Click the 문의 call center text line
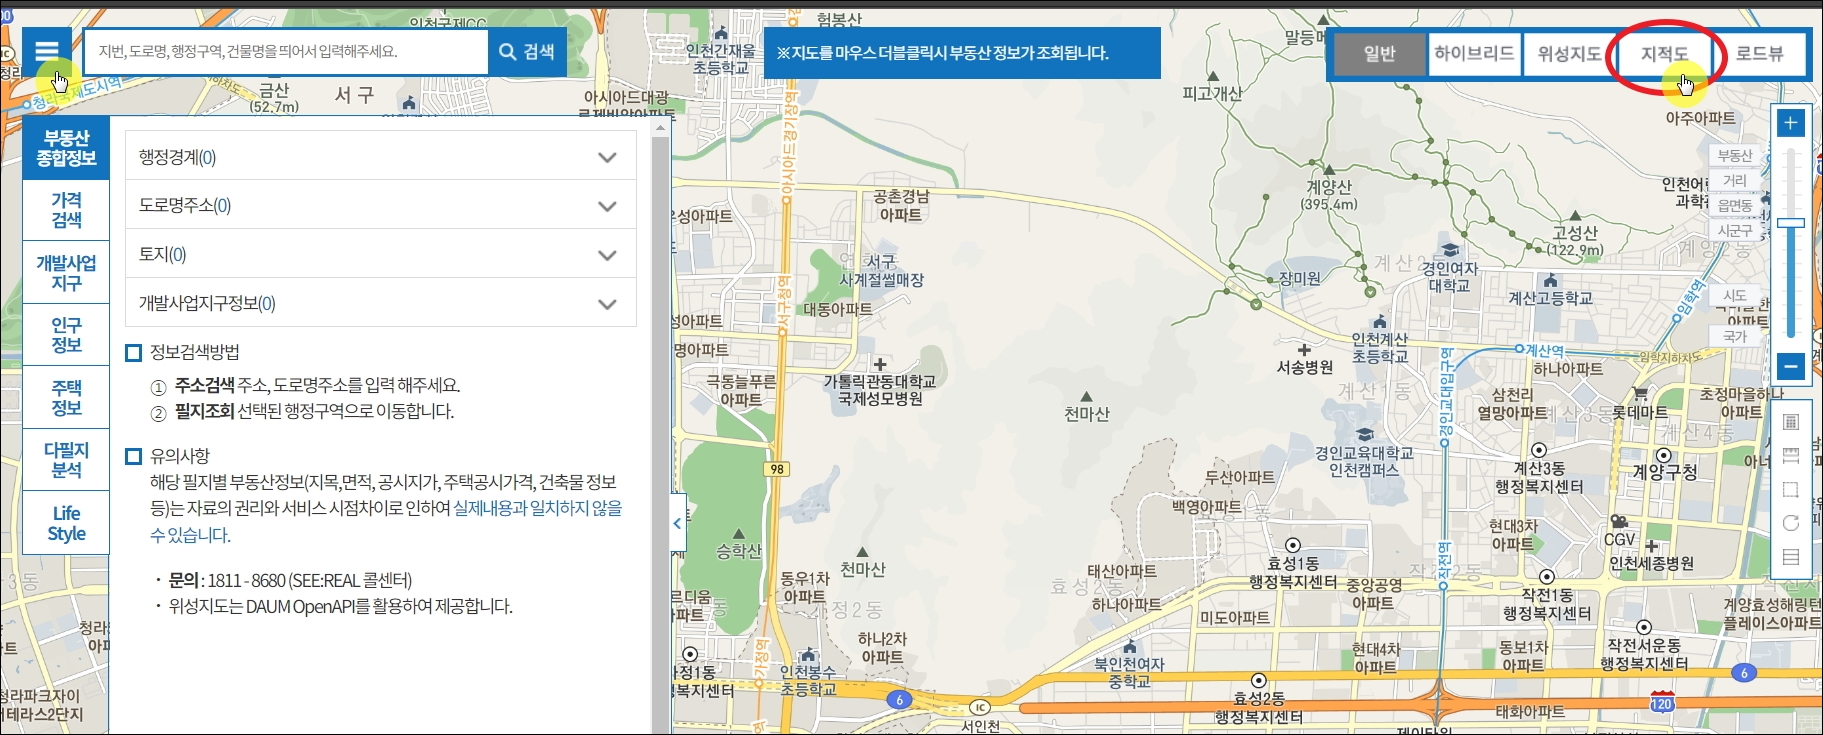Screen dimensions: 1823x735 (x=290, y=580)
